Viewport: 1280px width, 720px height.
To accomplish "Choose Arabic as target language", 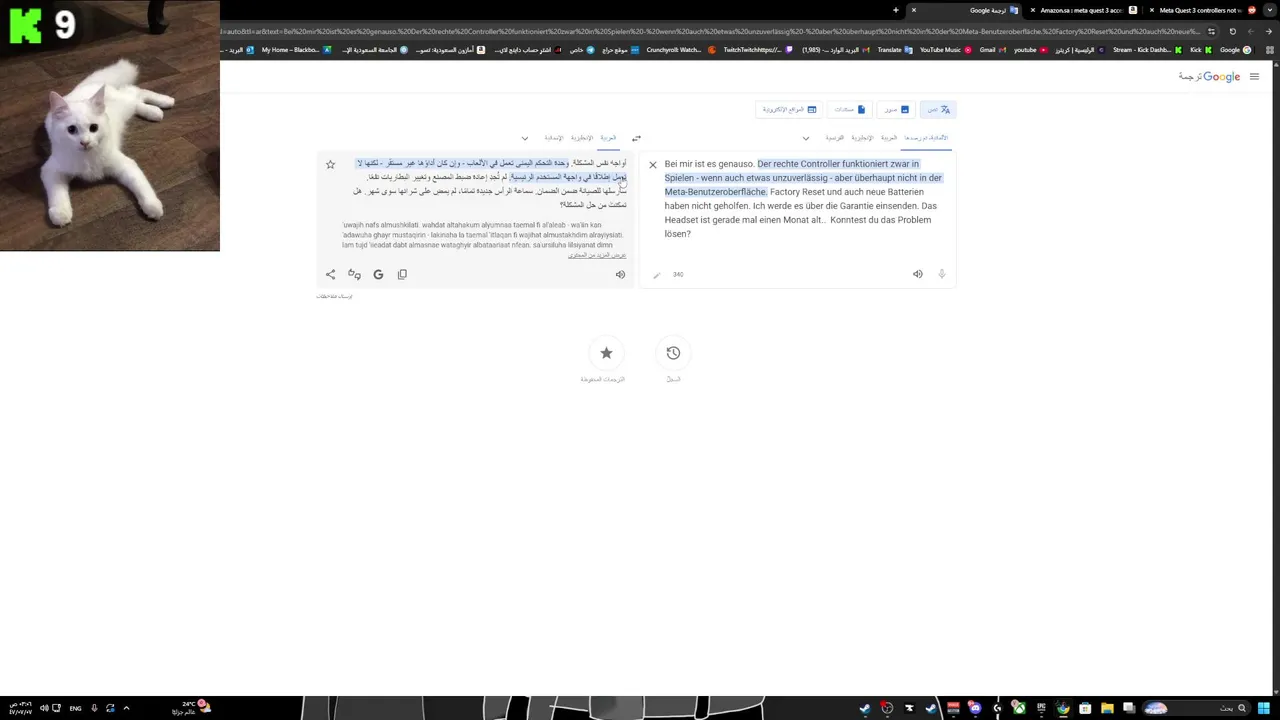I will point(608,138).
